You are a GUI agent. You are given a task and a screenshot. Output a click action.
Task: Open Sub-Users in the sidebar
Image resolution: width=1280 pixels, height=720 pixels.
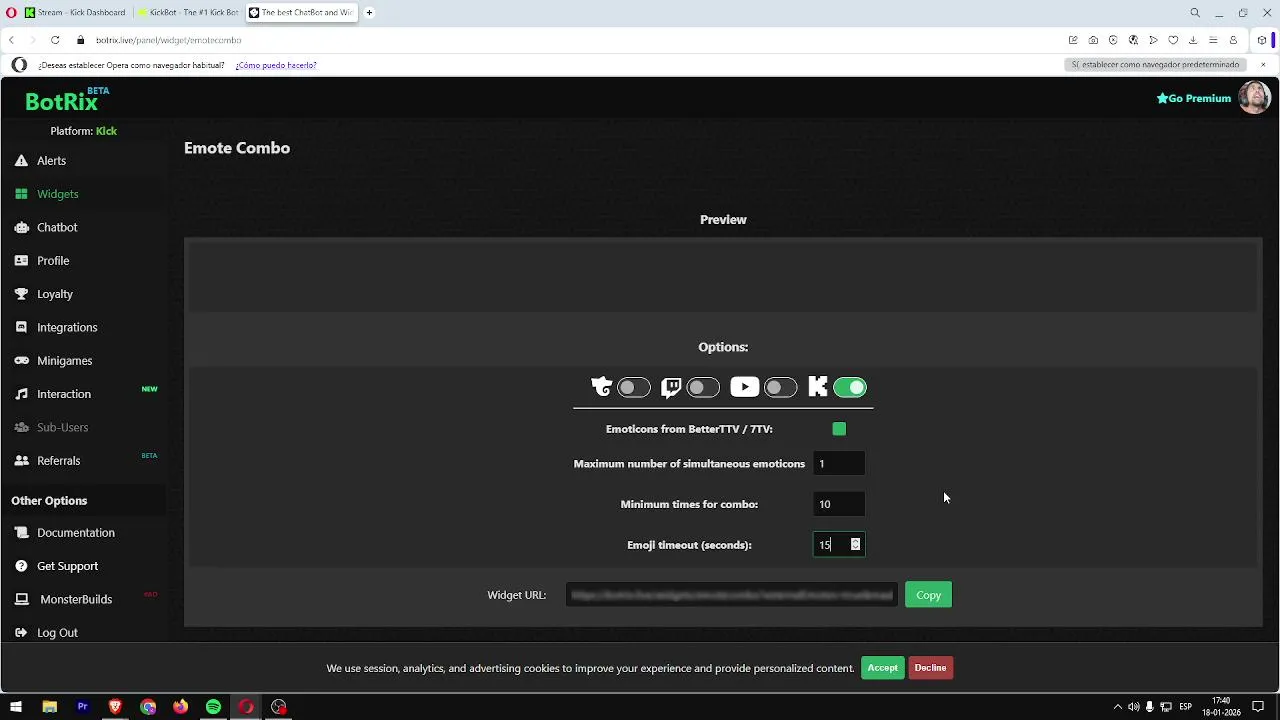pyautogui.click(x=62, y=427)
